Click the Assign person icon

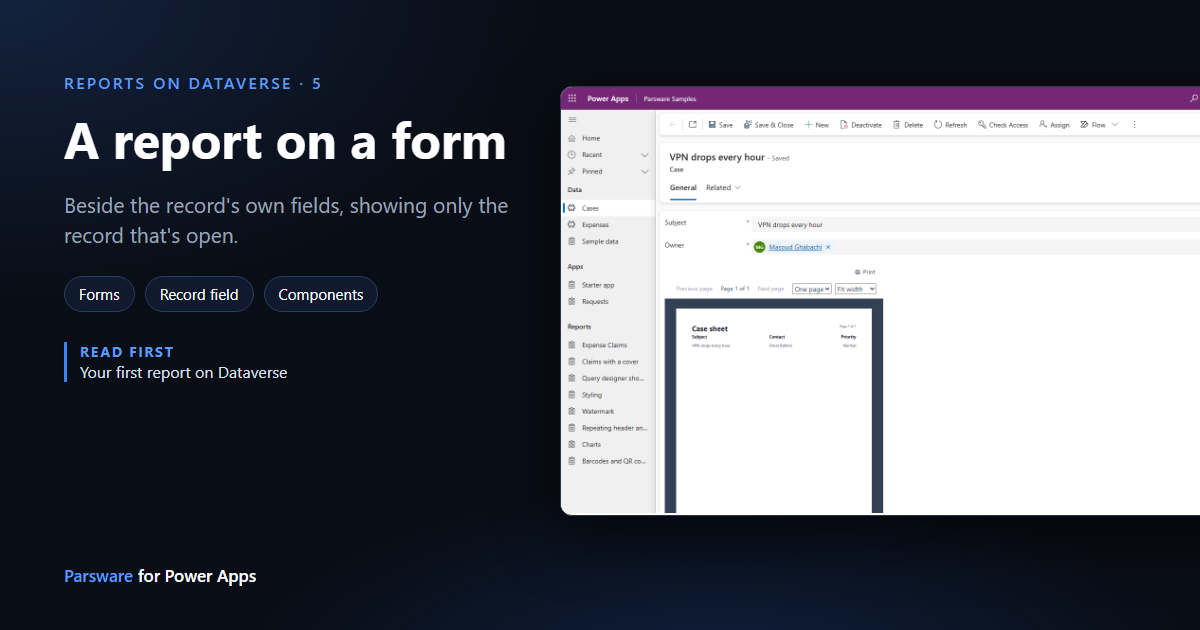(1043, 125)
